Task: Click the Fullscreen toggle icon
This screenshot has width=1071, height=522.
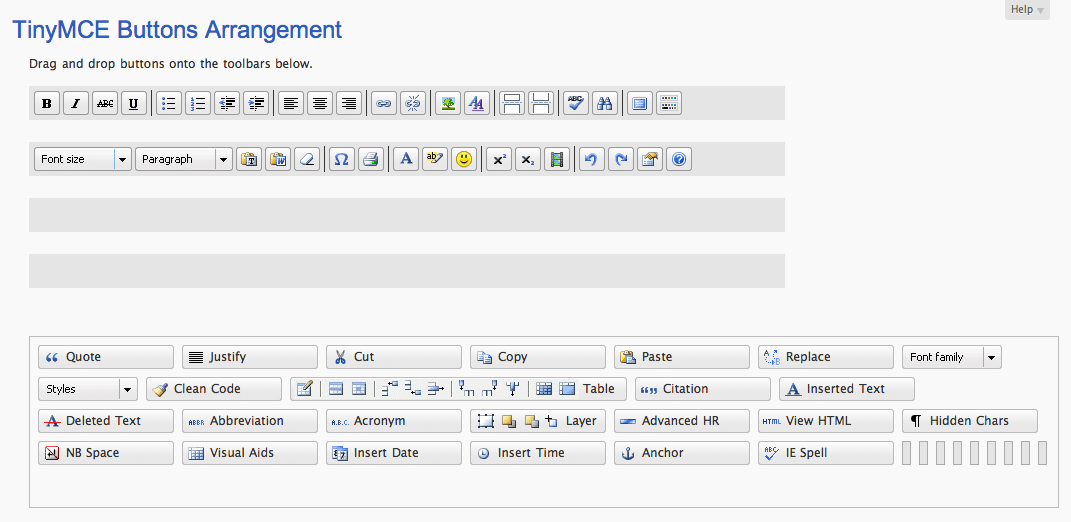Action: click(639, 103)
